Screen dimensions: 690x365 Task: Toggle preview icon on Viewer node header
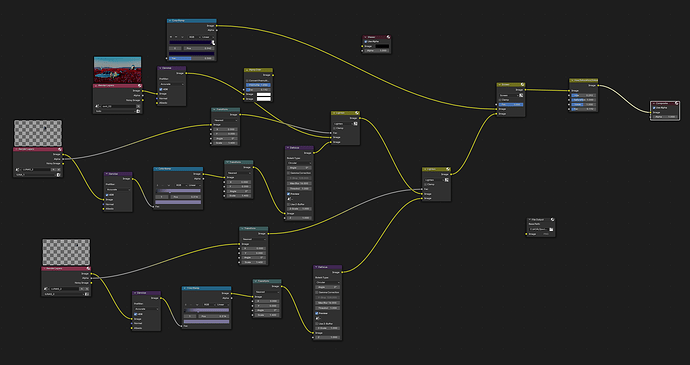coord(389,37)
